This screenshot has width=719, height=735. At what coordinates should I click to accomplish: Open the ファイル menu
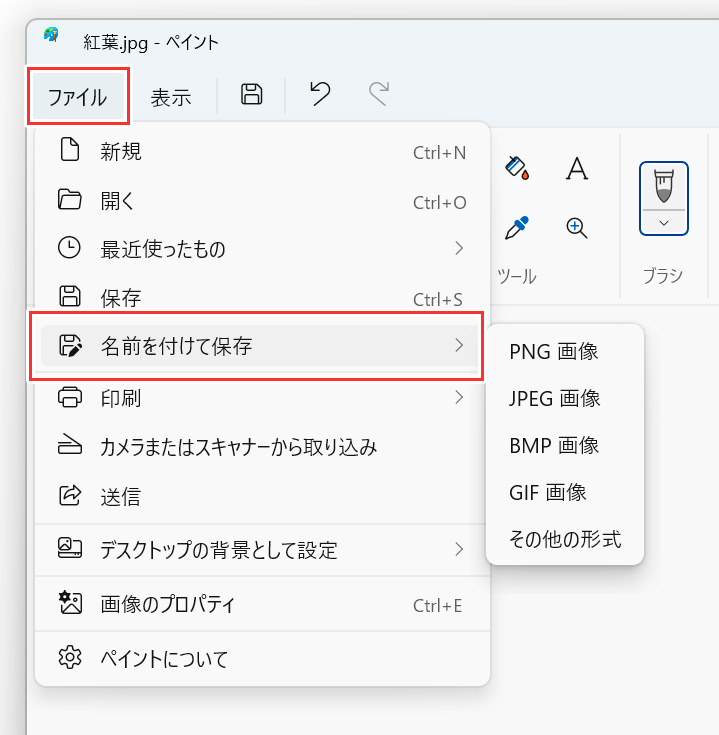pyautogui.click(x=78, y=97)
